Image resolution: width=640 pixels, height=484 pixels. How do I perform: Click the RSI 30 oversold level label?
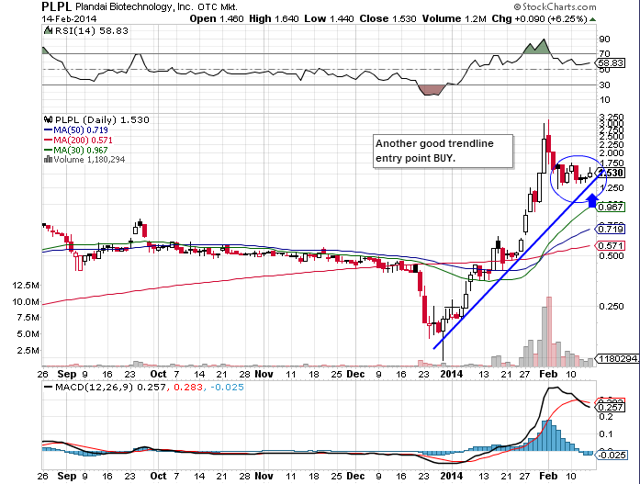pos(604,85)
